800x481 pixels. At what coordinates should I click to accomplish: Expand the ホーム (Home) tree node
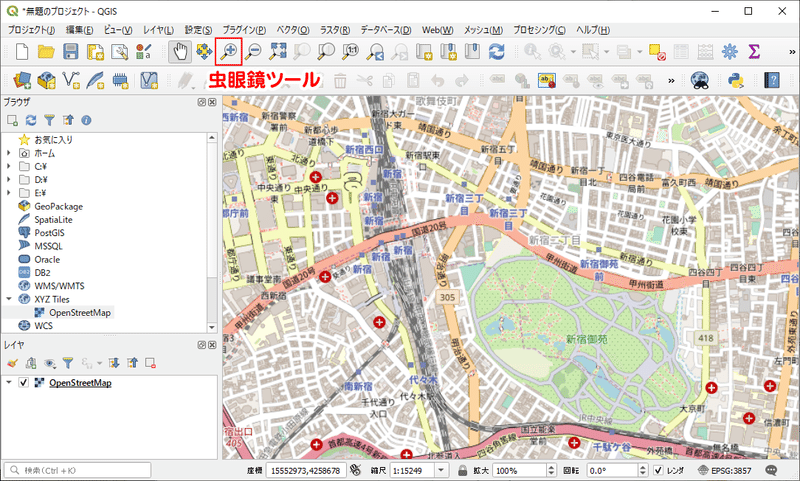tap(8, 153)
